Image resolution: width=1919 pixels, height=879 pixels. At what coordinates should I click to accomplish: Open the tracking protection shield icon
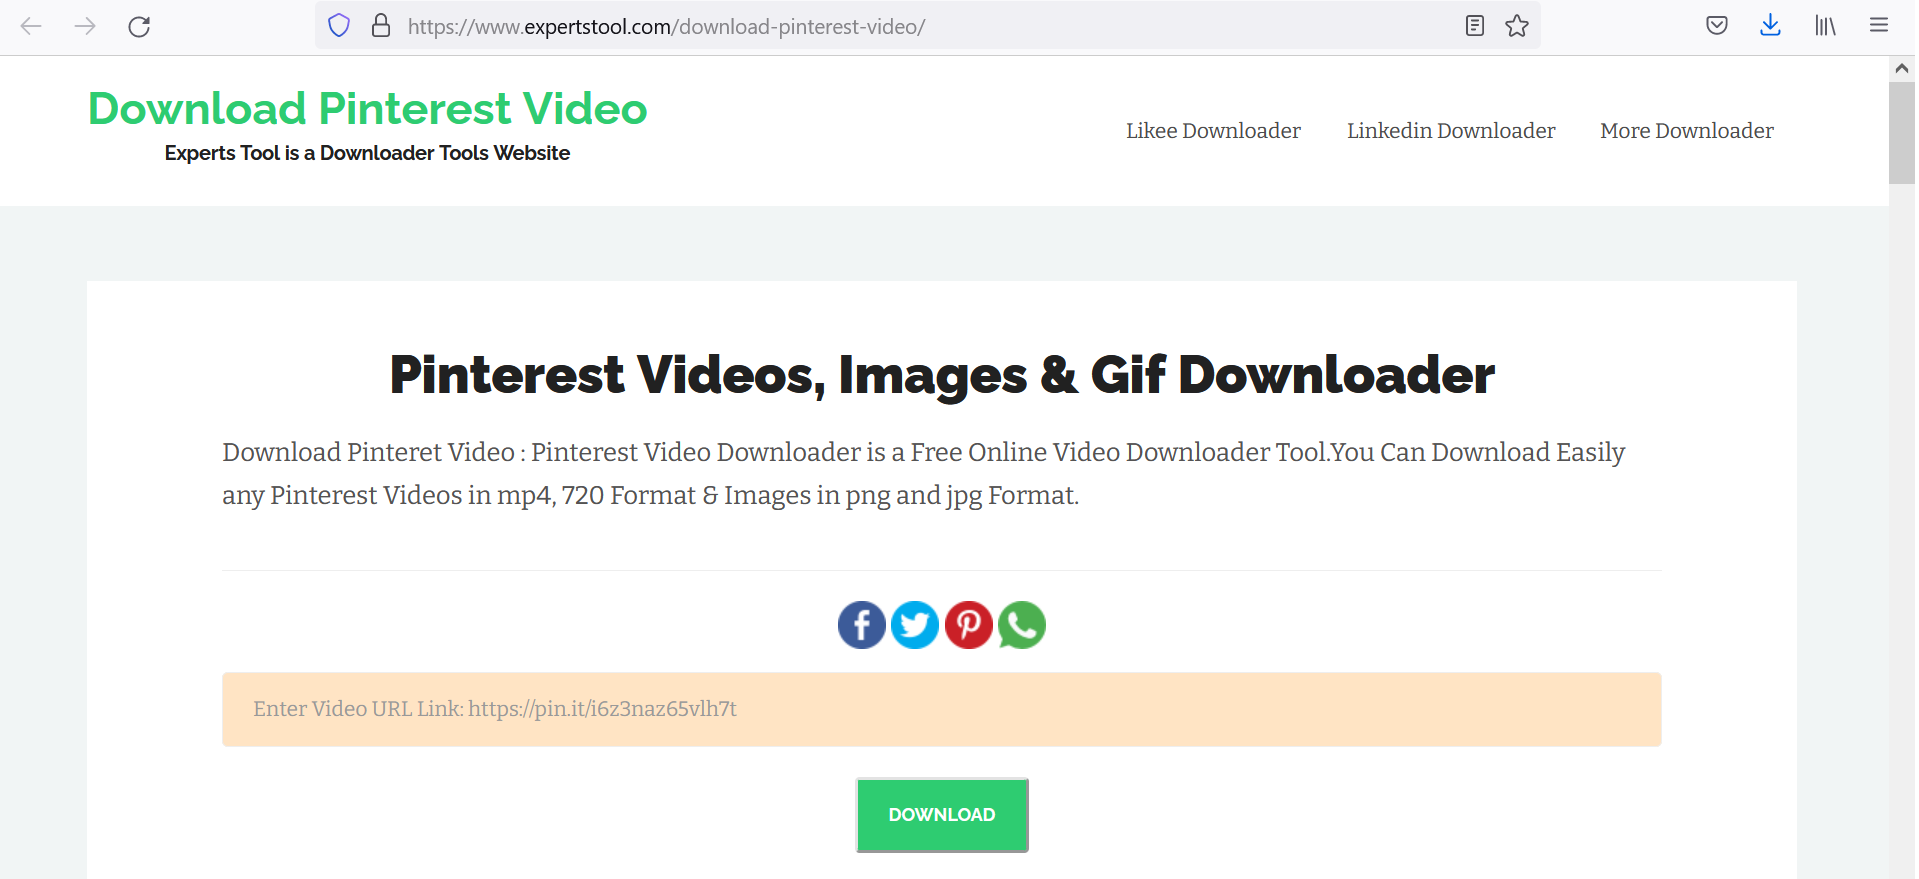click(339, 26)
